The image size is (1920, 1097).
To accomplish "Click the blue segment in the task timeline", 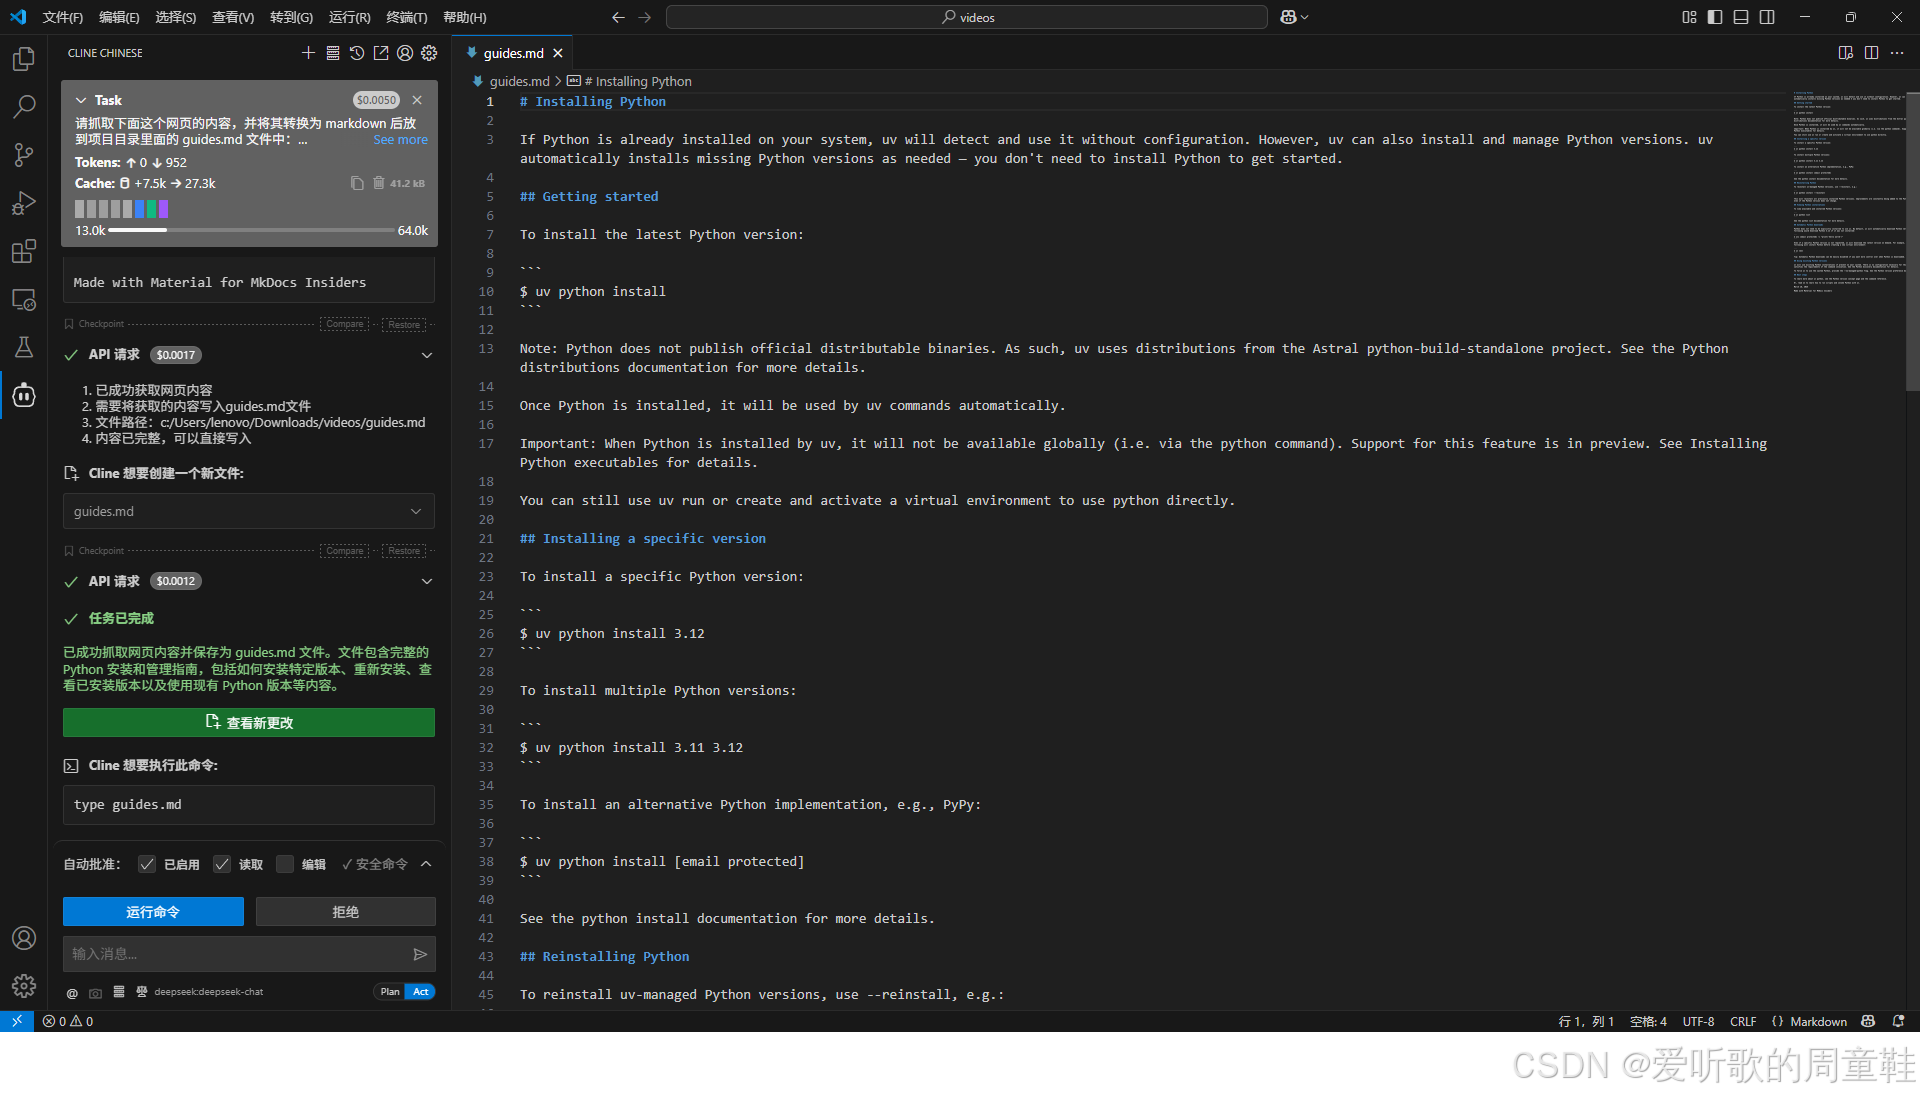I will (140, 209).
